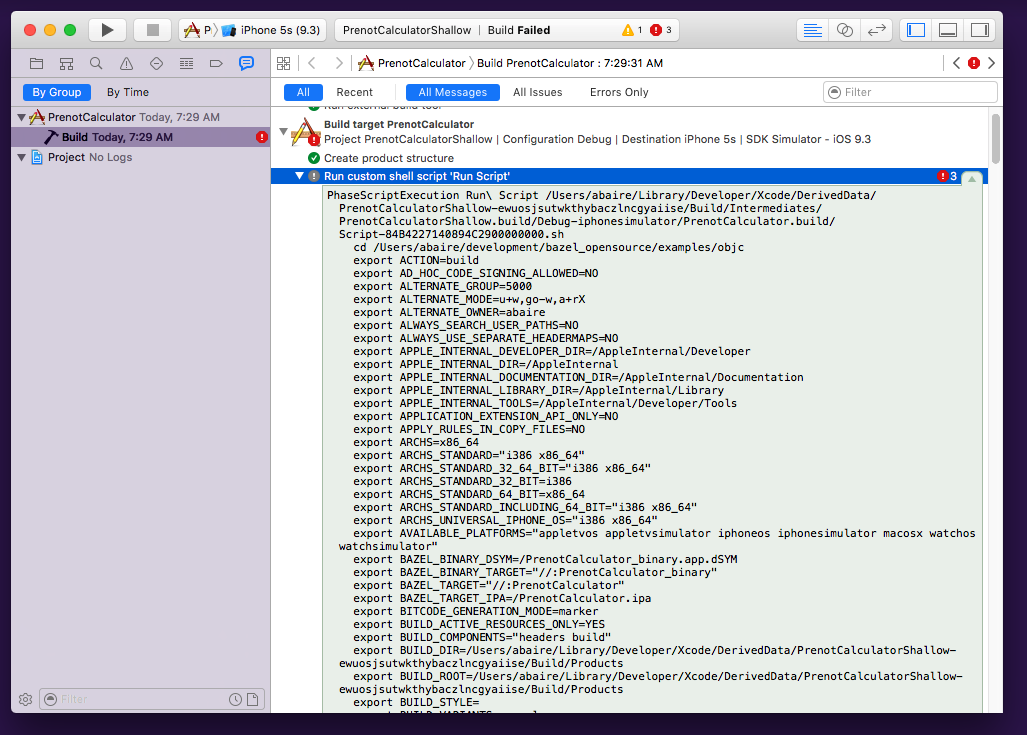Click the 3 errors badge on script row
1027x735 pixels.
(947, 176)
